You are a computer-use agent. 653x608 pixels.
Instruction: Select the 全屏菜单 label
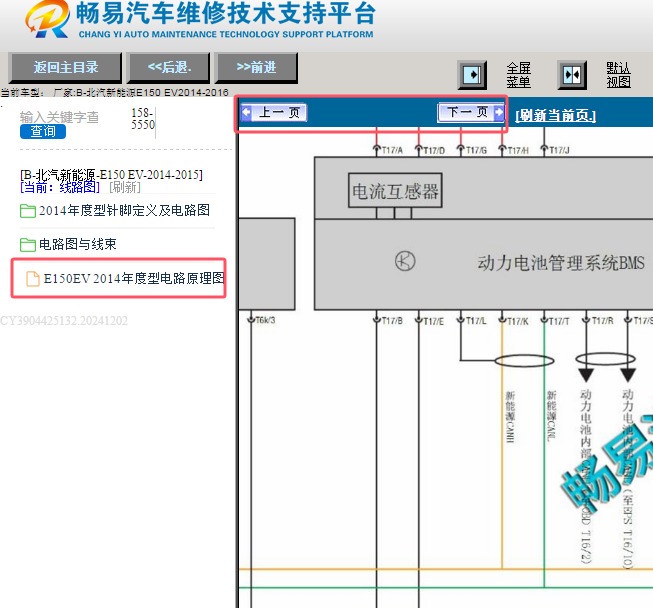point(518,75)
